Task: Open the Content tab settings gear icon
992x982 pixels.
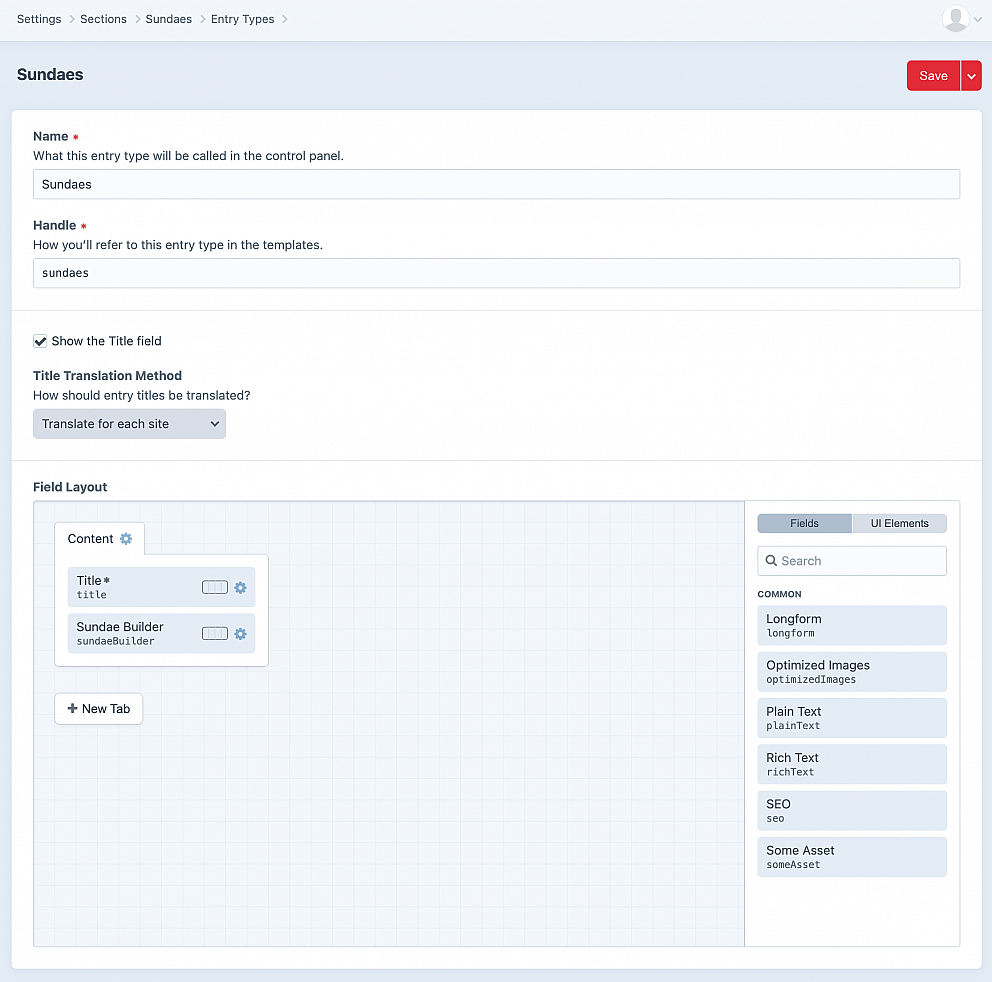Action: click(x=126, y=538)
